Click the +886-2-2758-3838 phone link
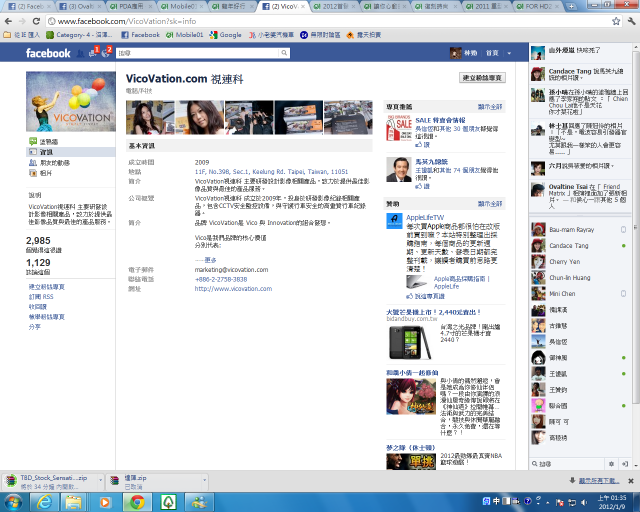Image resolution: width=640 pixels, height=512 pixels. [x=221, y=279]
